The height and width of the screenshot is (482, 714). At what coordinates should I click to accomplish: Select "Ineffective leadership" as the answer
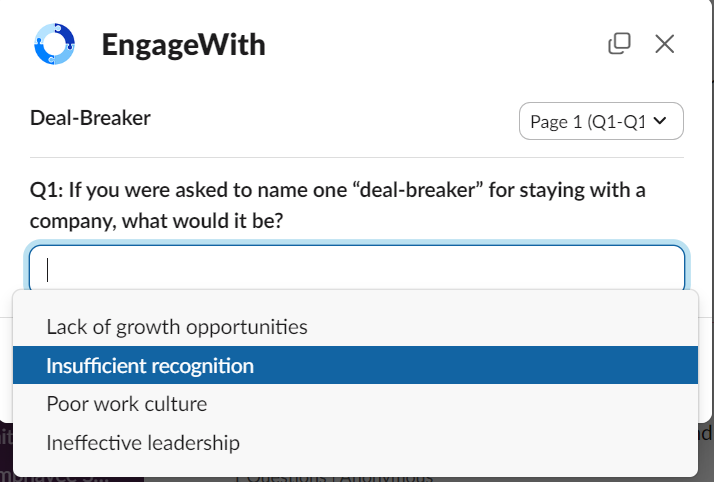pyautogui.click(x=143, y=442)
